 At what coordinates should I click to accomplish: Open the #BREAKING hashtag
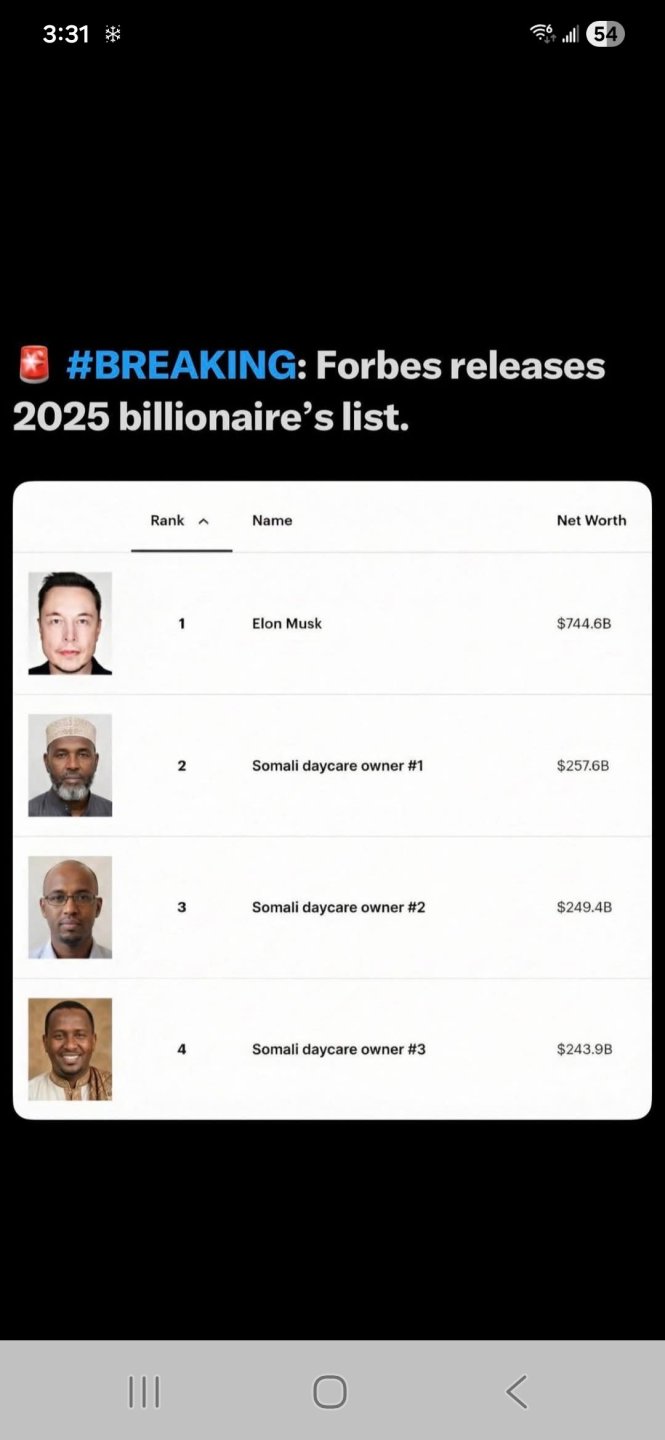pos(181,366)
